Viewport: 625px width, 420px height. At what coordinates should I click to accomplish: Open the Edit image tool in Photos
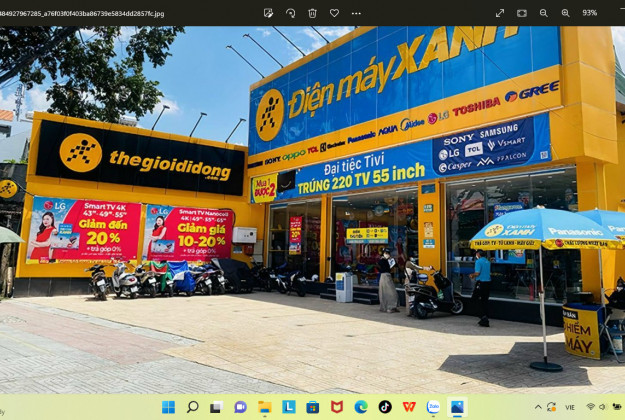[268, 13]
